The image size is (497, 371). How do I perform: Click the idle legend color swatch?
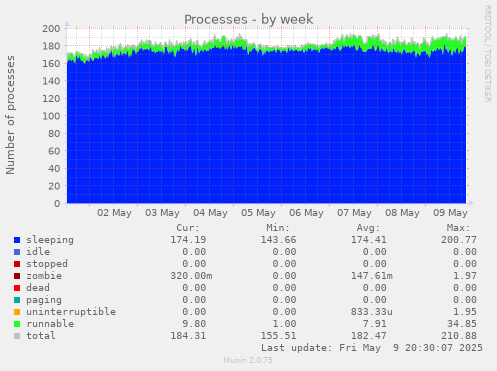[17, 252]
